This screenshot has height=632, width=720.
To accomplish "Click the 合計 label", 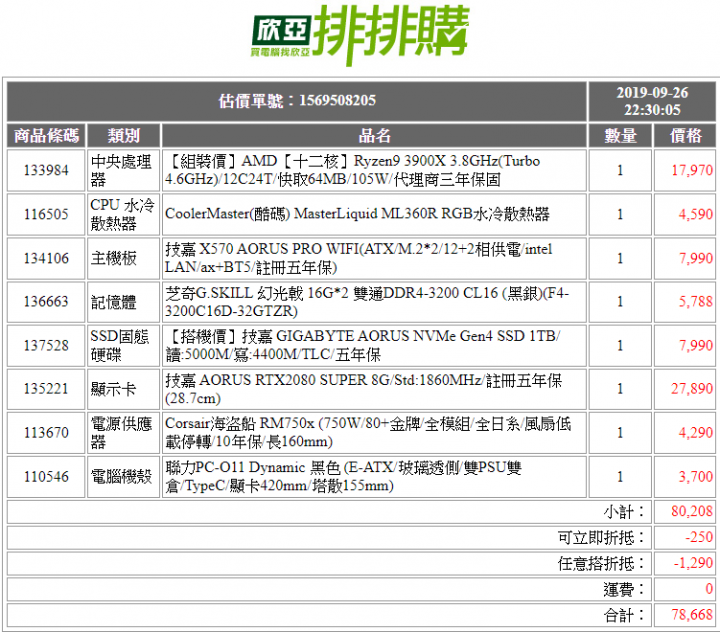I will tap(624, 615).
